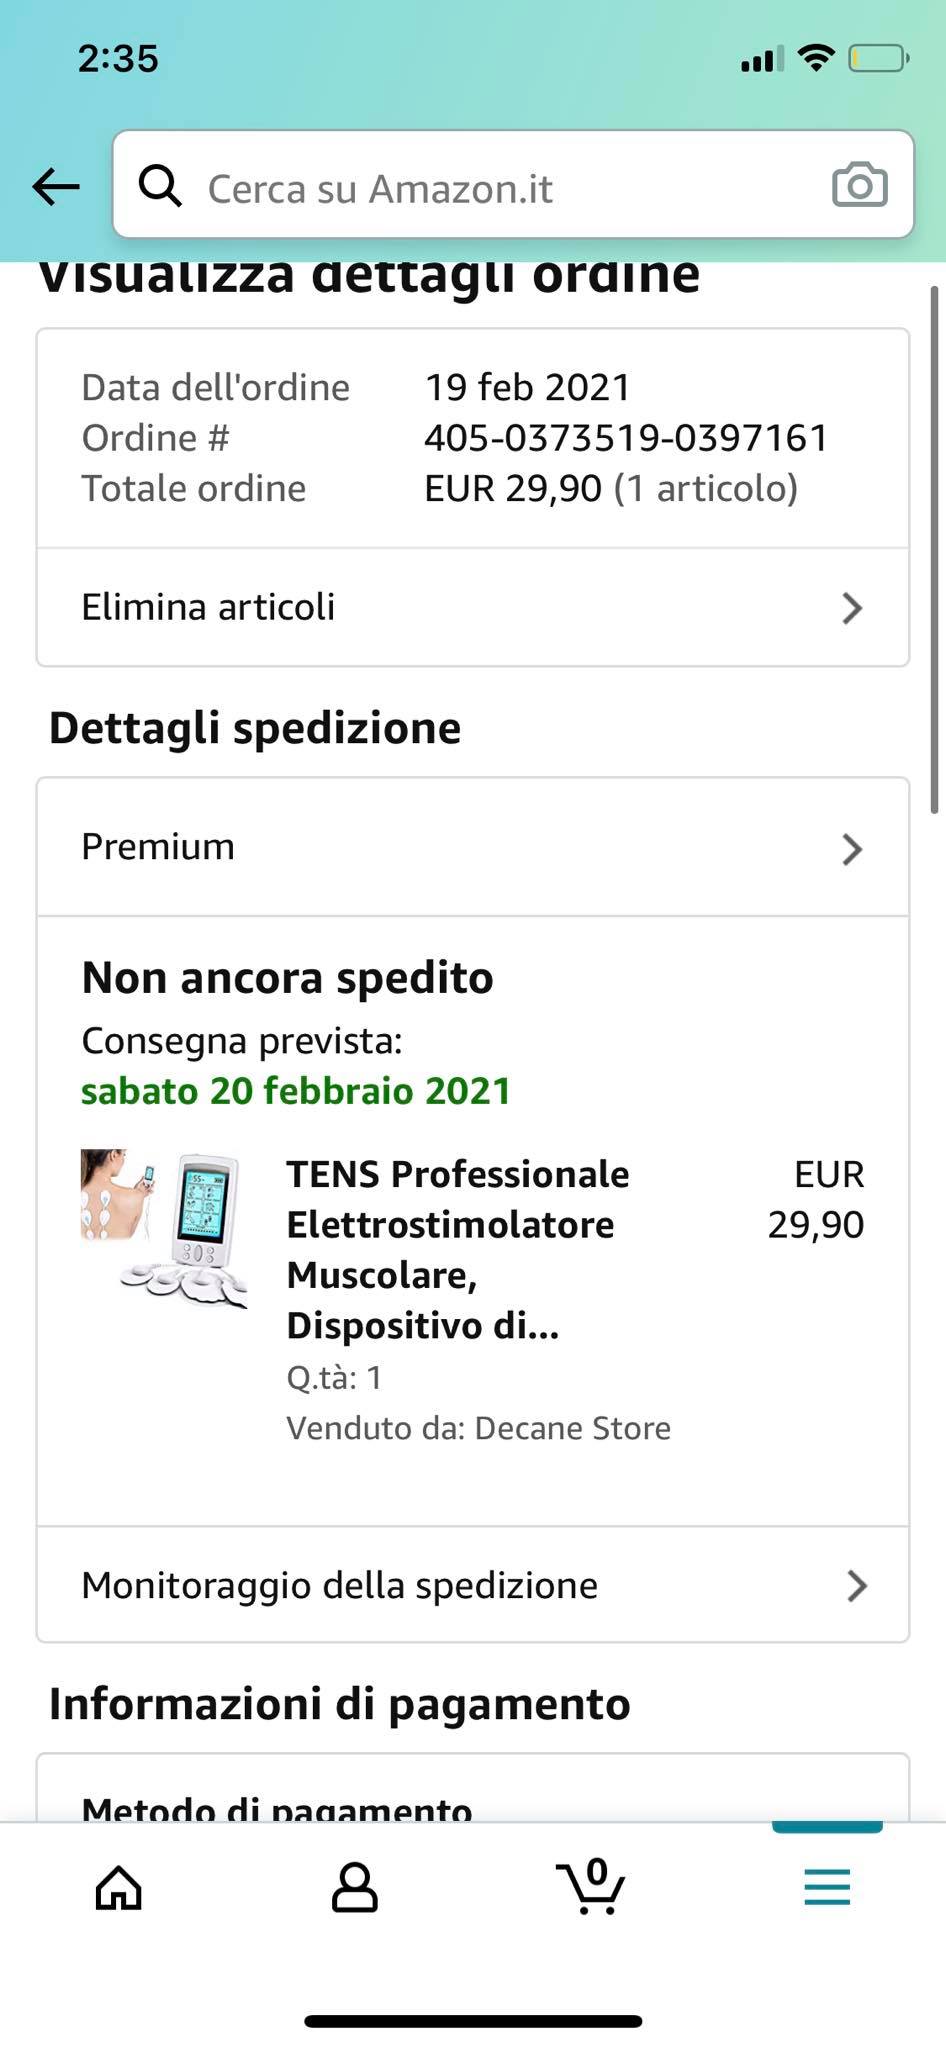
Task: Expand the Elimina articoli chevron
Action: click(852, 608)
